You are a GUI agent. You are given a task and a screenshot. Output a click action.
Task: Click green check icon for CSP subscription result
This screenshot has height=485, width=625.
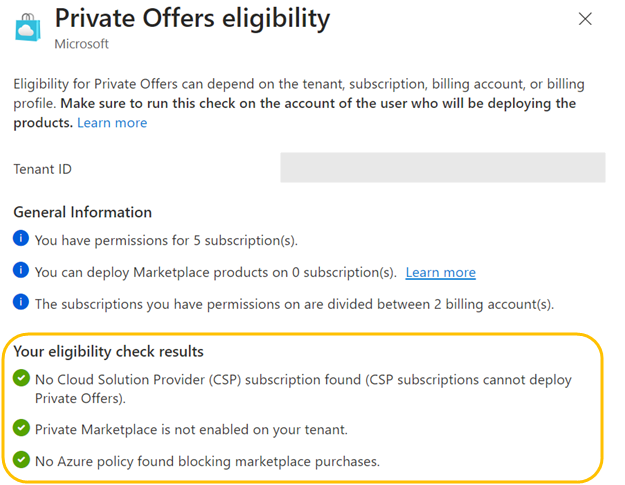click(x=21, y=380)
